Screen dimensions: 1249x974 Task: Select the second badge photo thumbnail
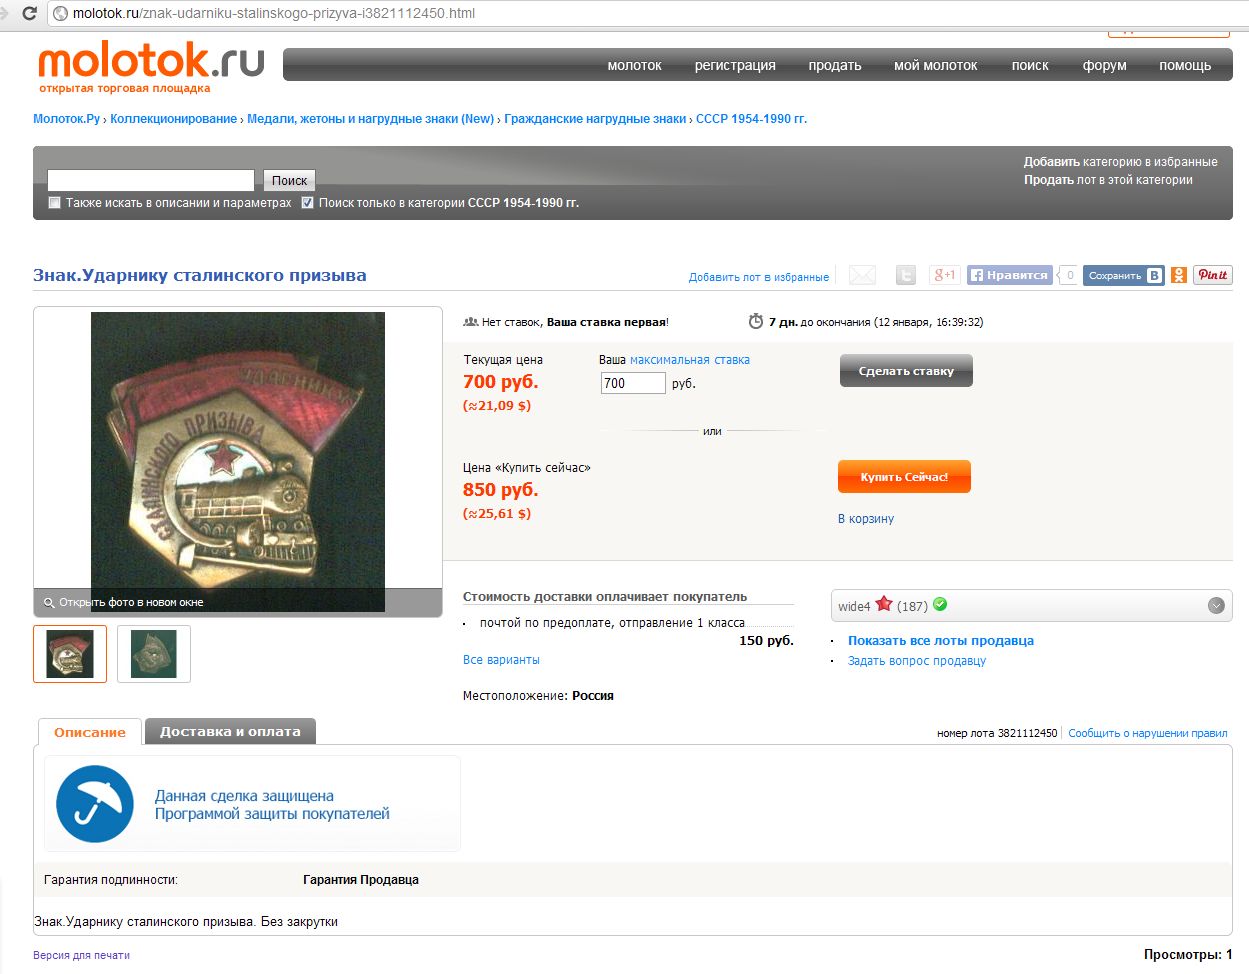(154, 654)
